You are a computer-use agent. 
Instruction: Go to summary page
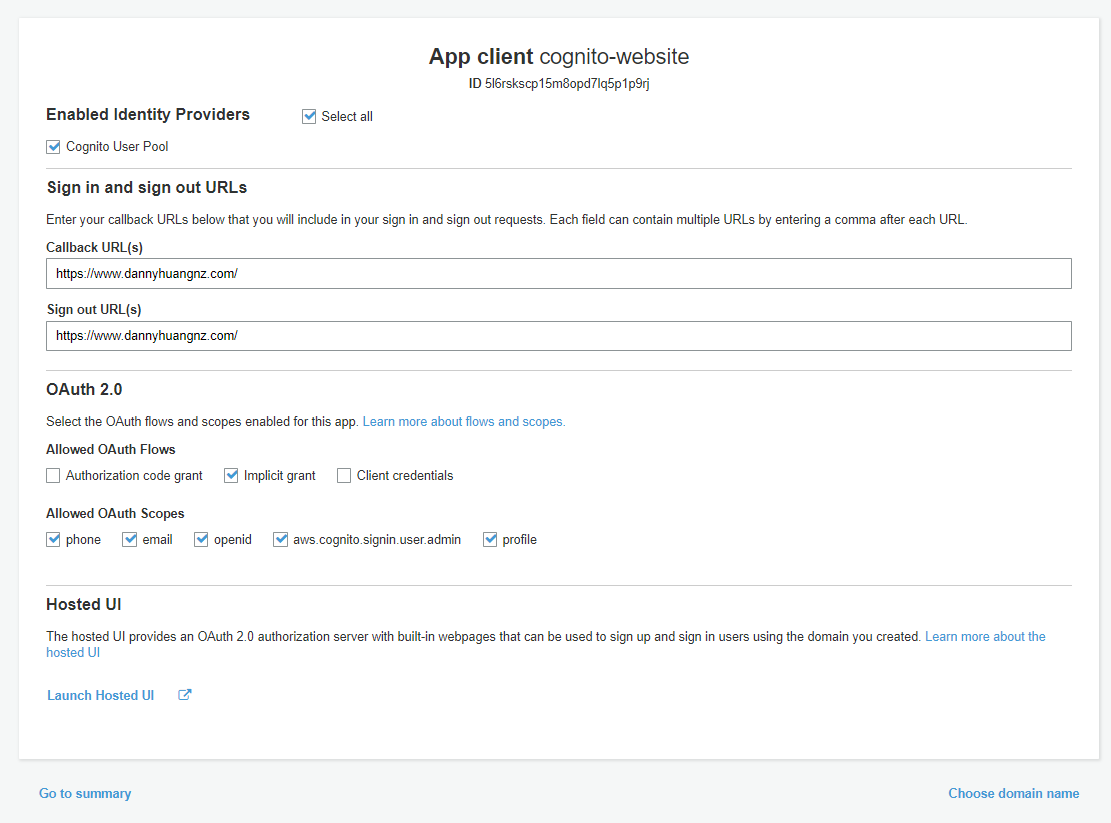click(85, 794)
